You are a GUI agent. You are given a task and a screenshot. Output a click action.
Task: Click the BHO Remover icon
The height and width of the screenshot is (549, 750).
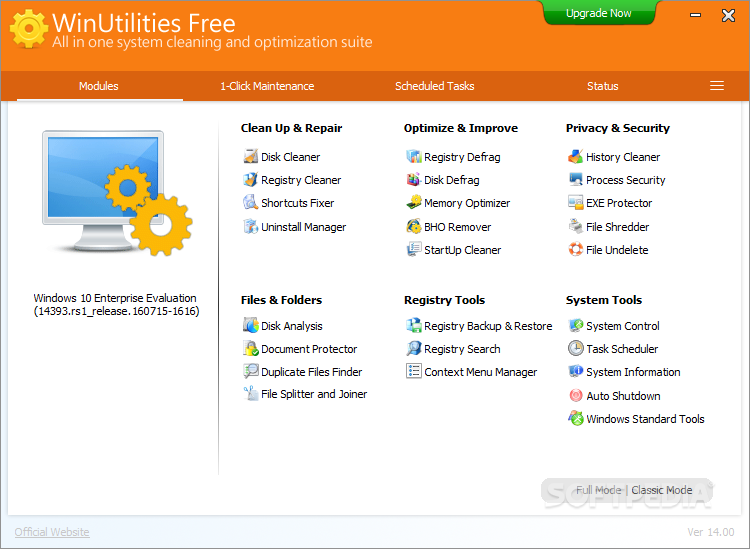pos(414,226)
